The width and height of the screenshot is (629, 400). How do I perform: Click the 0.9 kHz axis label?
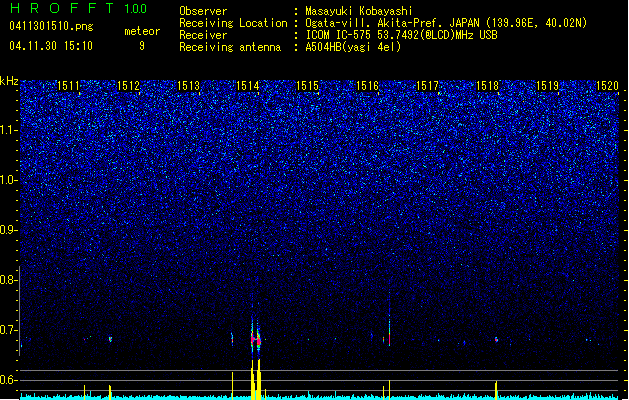pyautogui.click(x=9, y=230)
